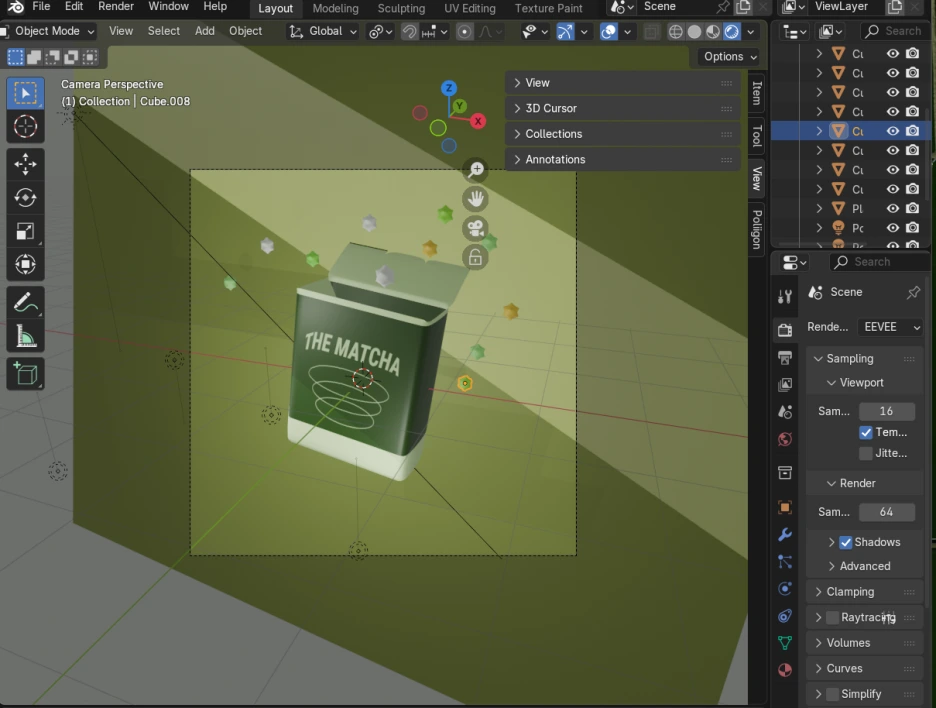The image size is (936, 708).
Task: Select the Move tool in toolbar
Action: point(25,164)
